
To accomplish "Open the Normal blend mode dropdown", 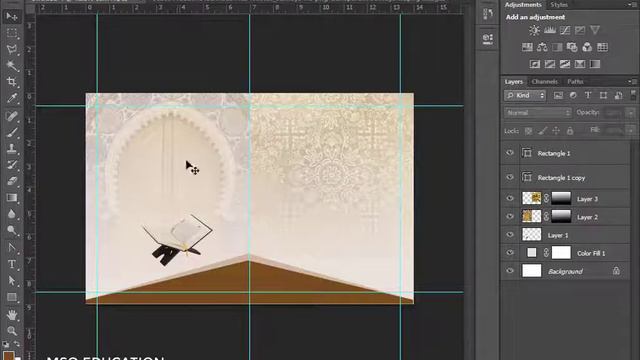I will [538, 113].
